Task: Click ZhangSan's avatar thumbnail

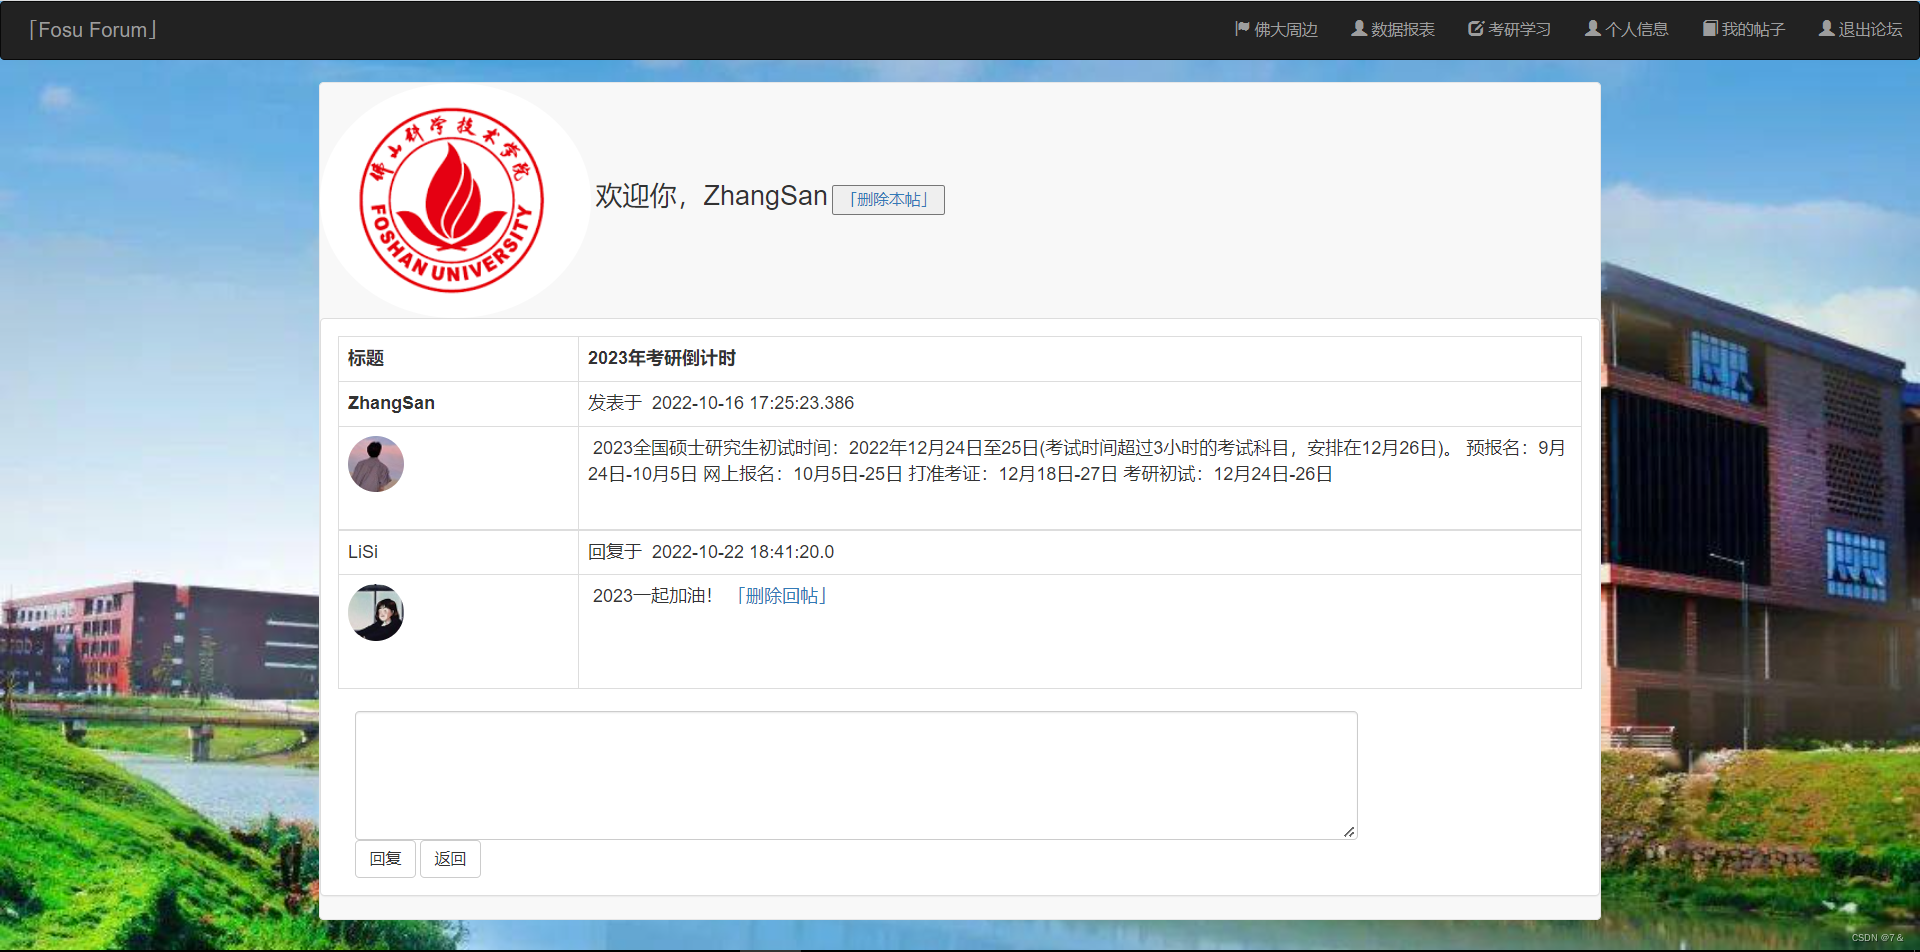Action: coord(376,464)
